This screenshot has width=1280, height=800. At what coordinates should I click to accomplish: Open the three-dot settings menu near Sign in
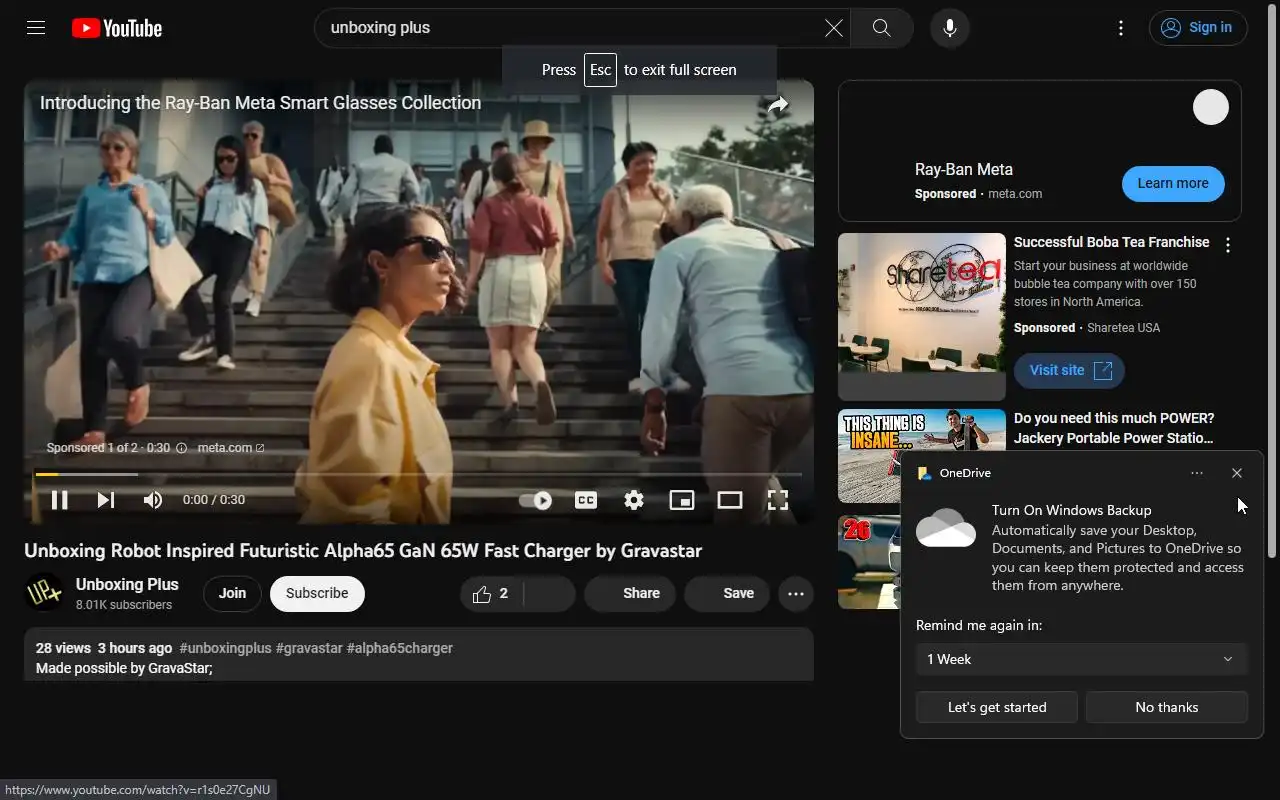pyautogui.click(x=1121, y=28)
